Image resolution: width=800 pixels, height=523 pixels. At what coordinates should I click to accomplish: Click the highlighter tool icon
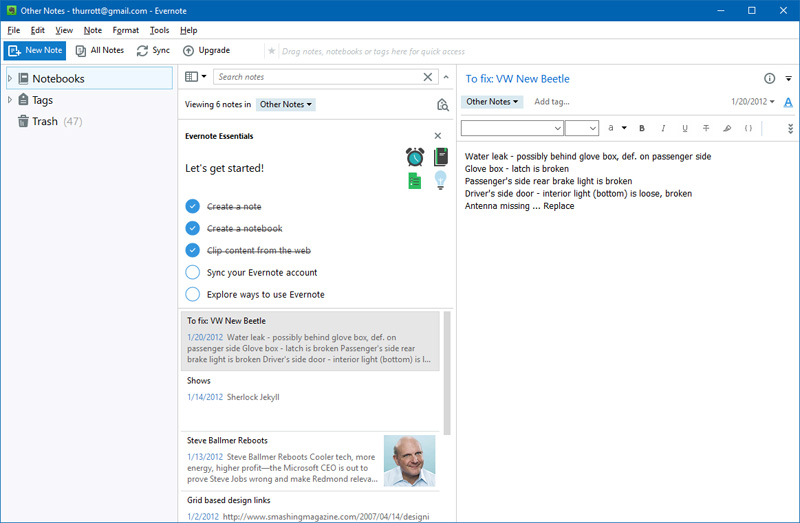click(727, 128)
